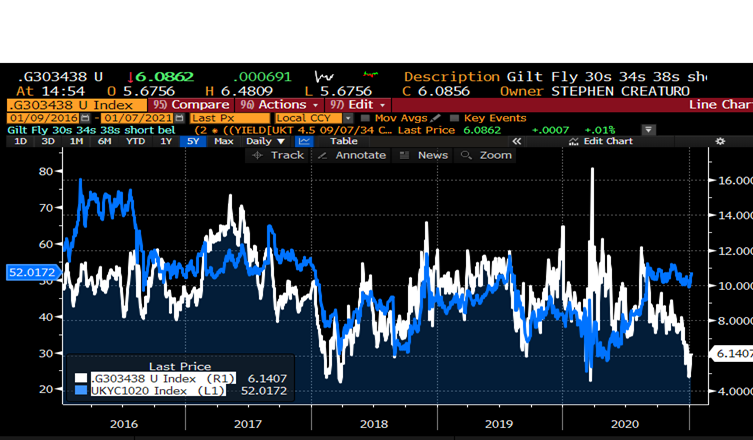Select the 5Y range tab
Viewport: 753px width, 440px height.
click(x=193, y=141)
